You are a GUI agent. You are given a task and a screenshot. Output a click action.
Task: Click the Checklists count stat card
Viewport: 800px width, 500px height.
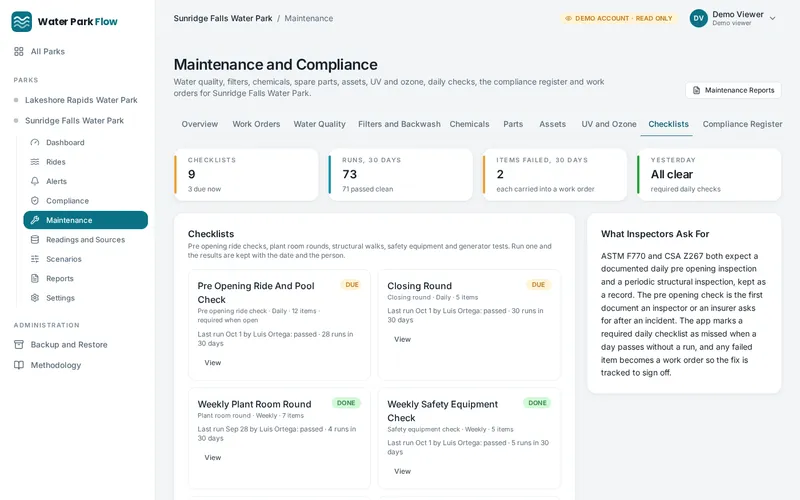(x=246, y=174)
